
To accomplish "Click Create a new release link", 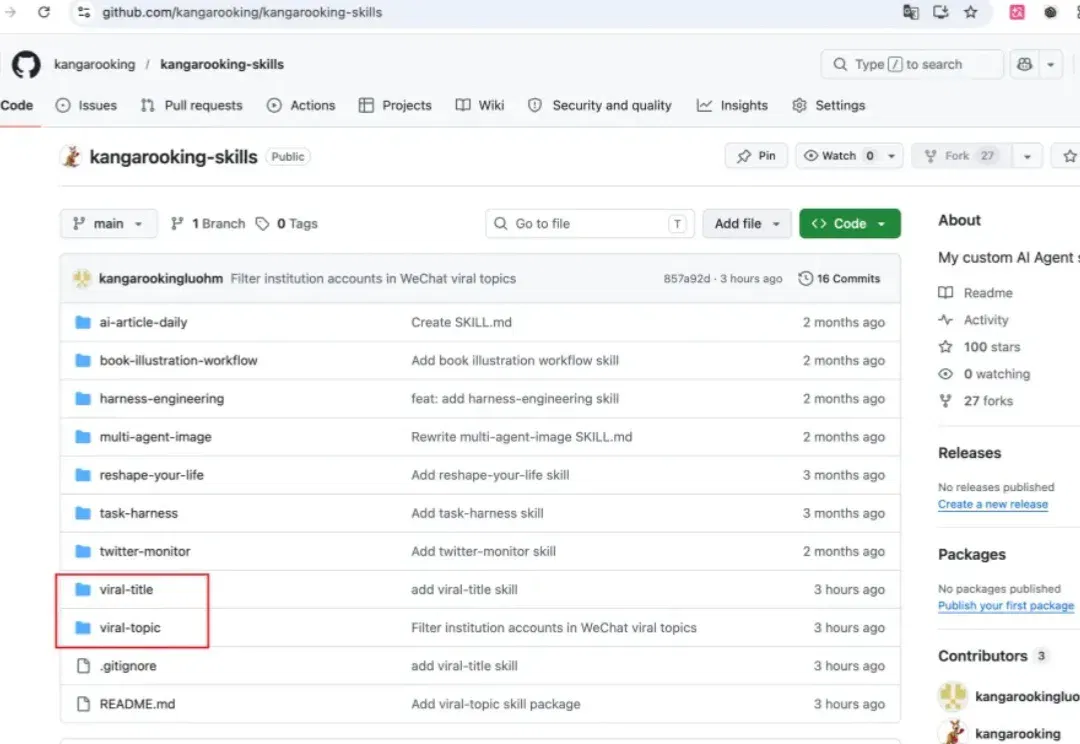I will [x=993, y=504].
